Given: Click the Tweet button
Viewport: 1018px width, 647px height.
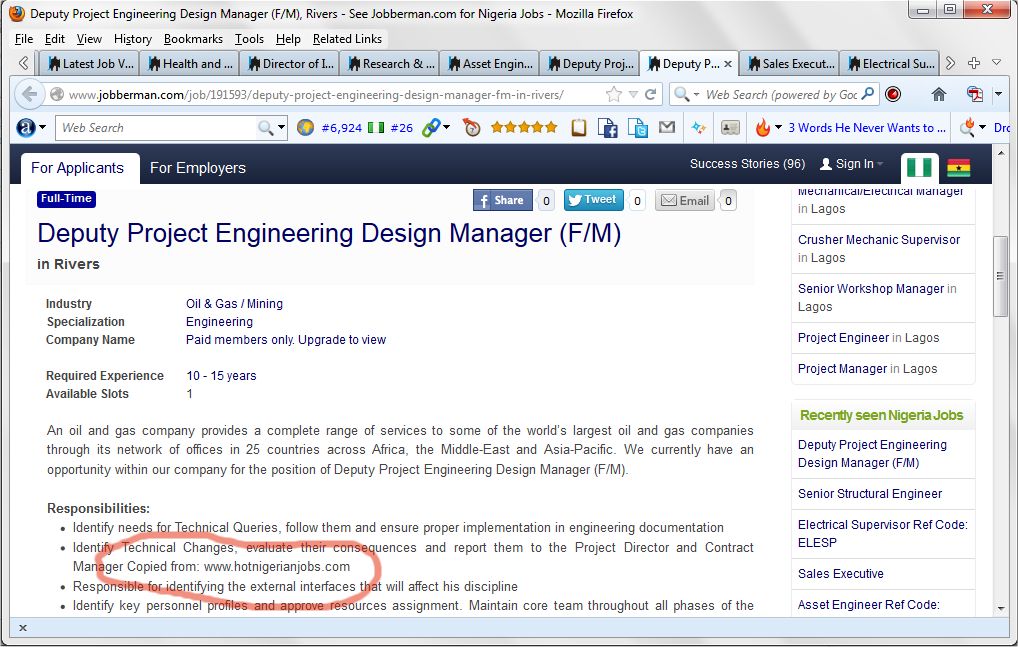Looking at the screenshot, I should click(x=593, y=200).
